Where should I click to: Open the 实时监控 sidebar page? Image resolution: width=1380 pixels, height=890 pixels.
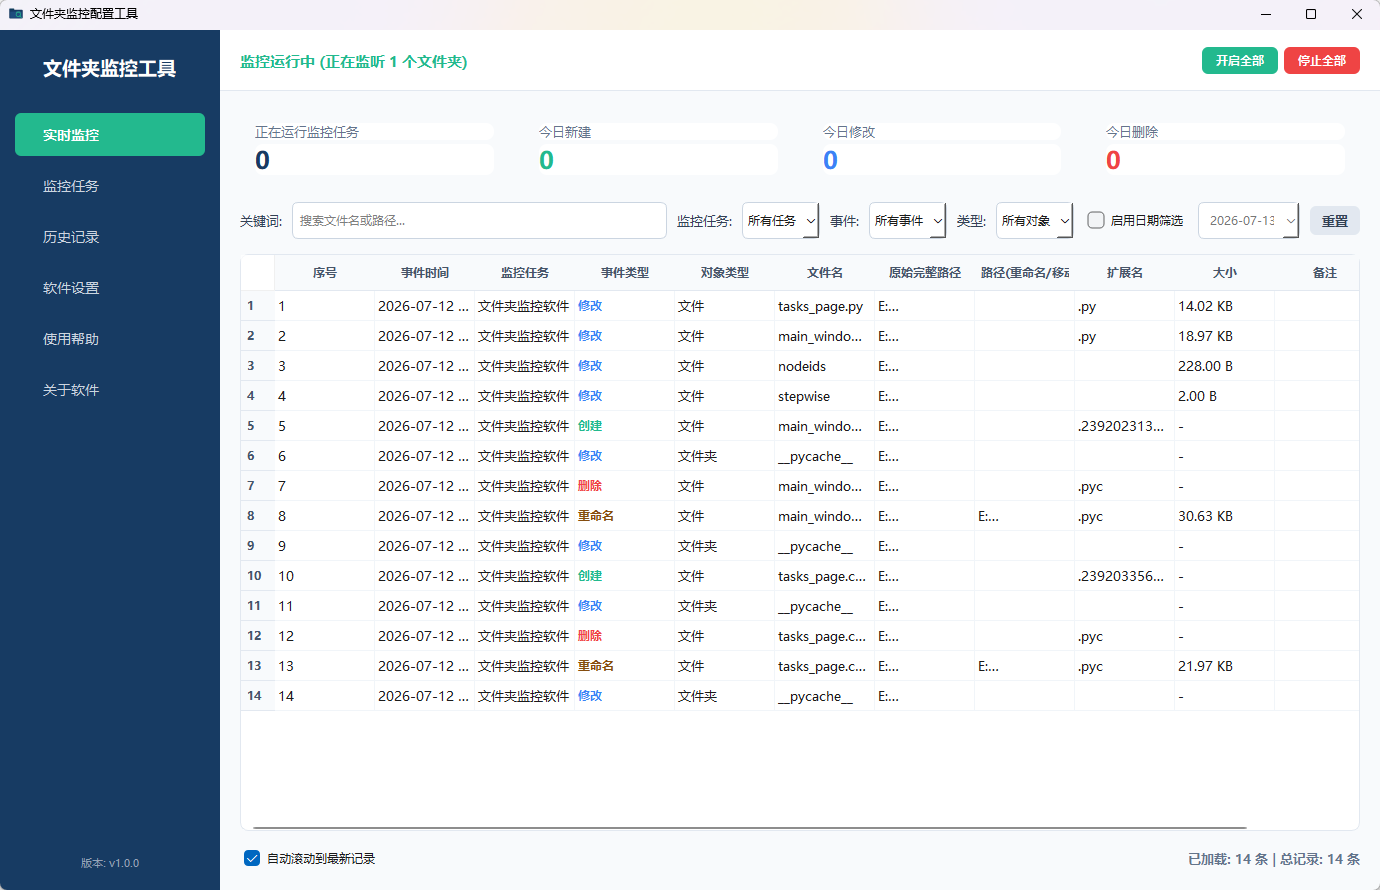click(110, 134)
